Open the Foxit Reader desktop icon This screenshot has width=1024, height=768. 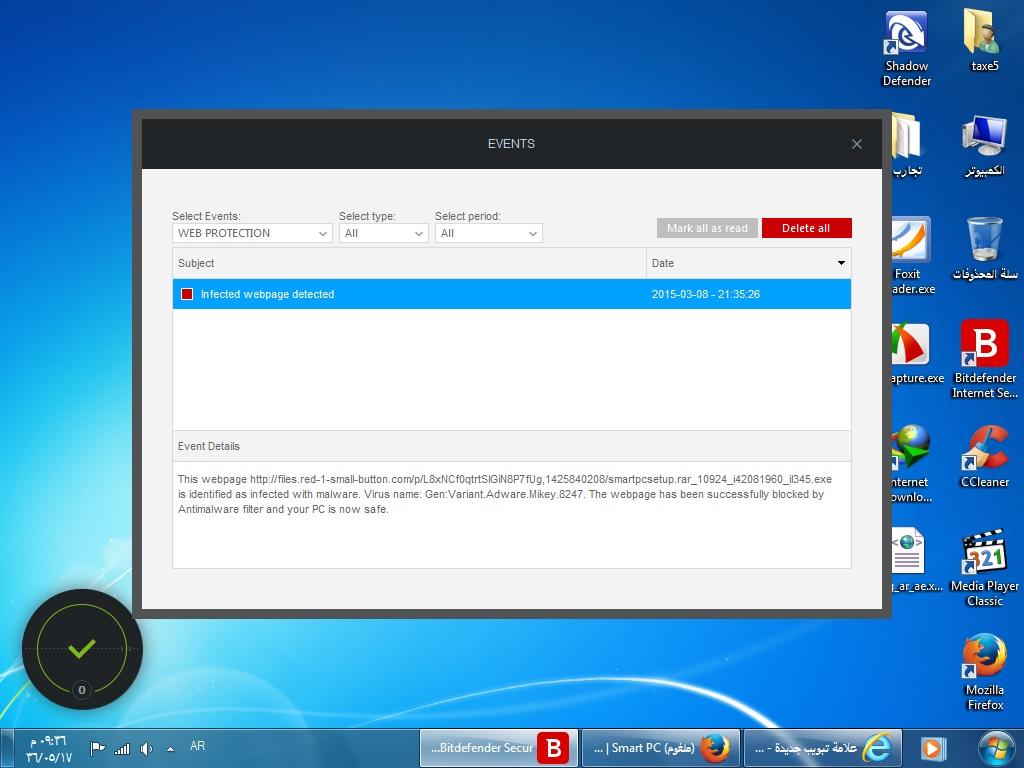coord(912,255)
